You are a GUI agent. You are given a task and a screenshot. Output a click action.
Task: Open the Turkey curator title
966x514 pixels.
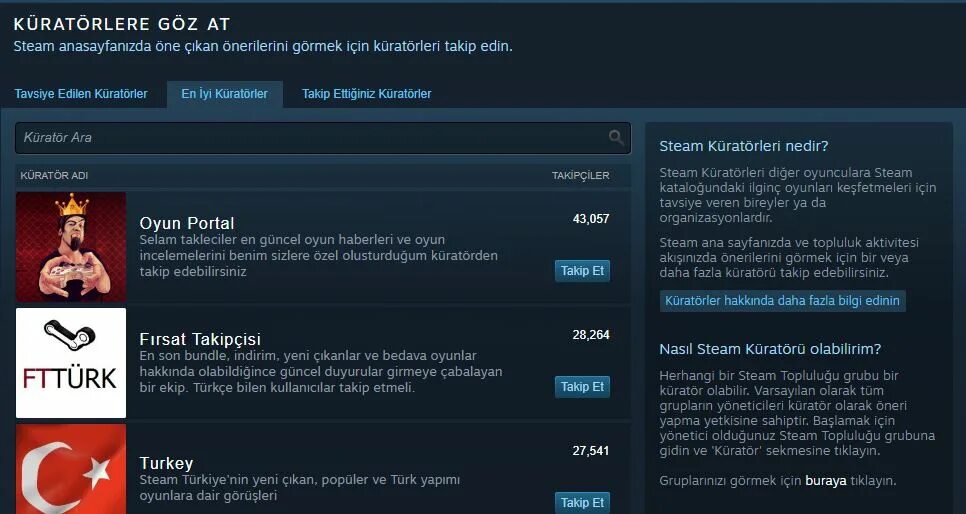166,463
